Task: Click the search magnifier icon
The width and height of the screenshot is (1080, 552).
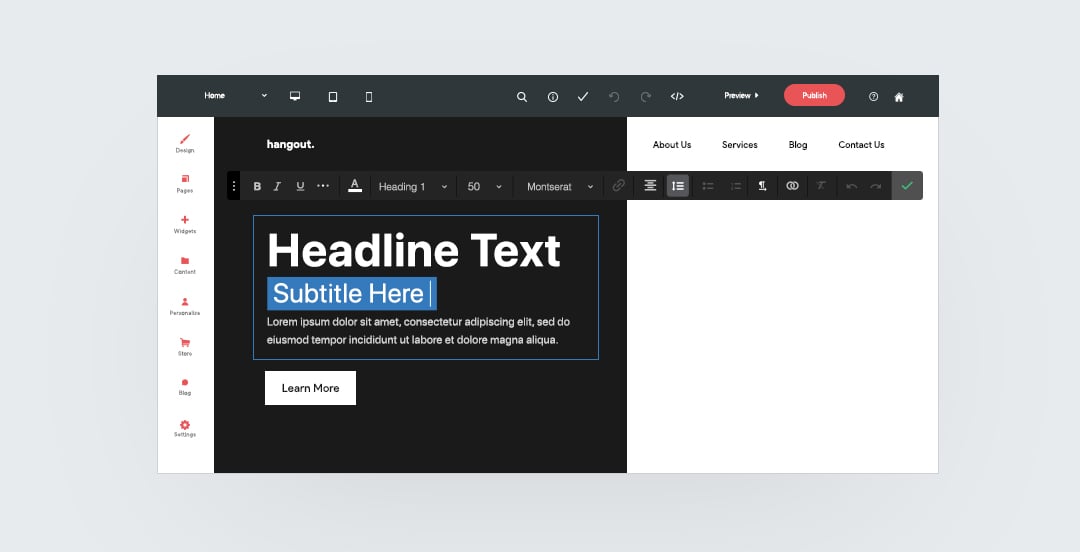Action: point(522,97)
